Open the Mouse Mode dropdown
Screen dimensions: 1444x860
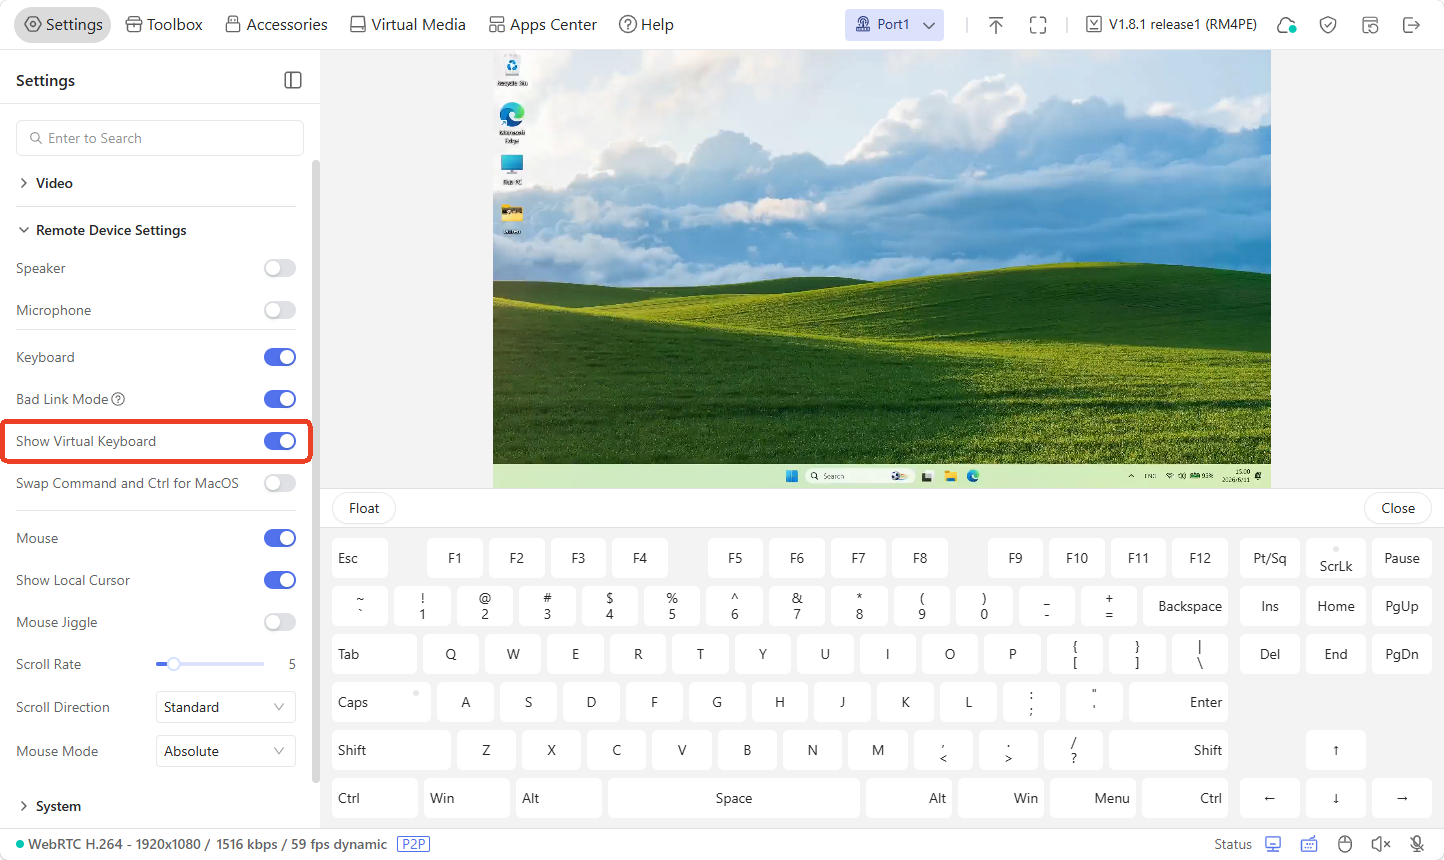click(226, 751)
